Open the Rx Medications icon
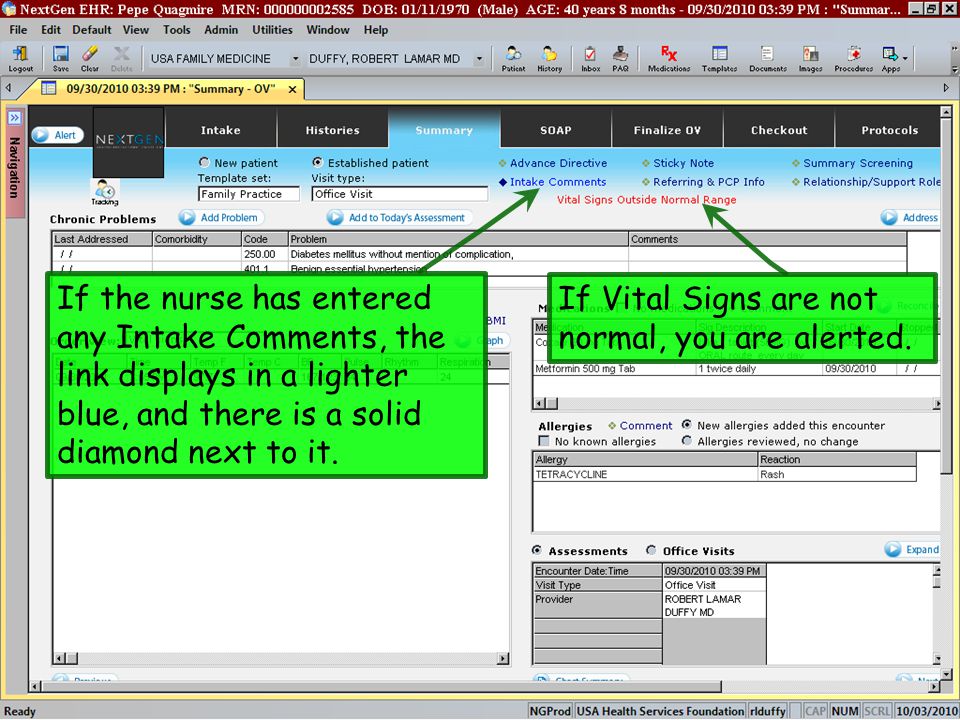This screenshot has height=720, width=960. (669, 59)
